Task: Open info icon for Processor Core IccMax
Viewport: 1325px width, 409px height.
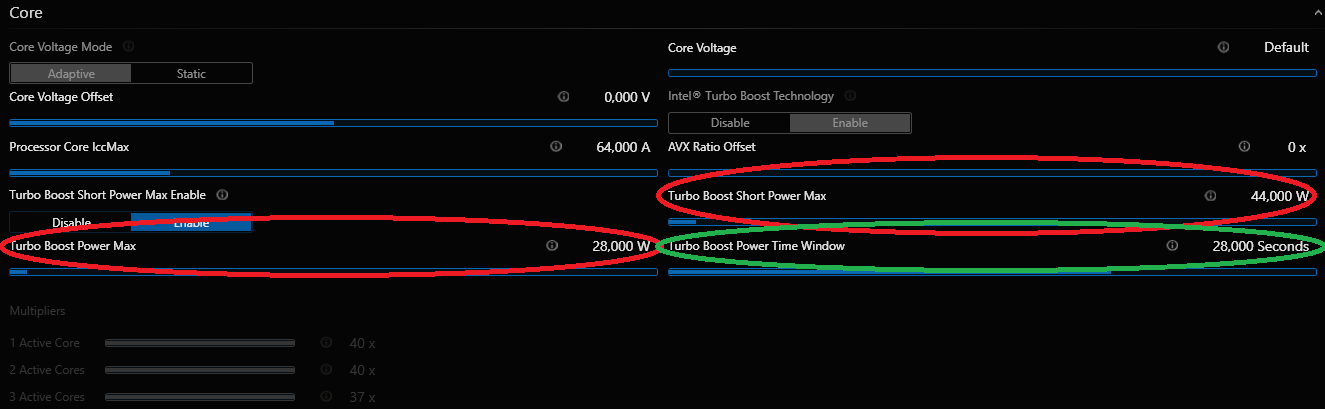Action: click(556, 147)
